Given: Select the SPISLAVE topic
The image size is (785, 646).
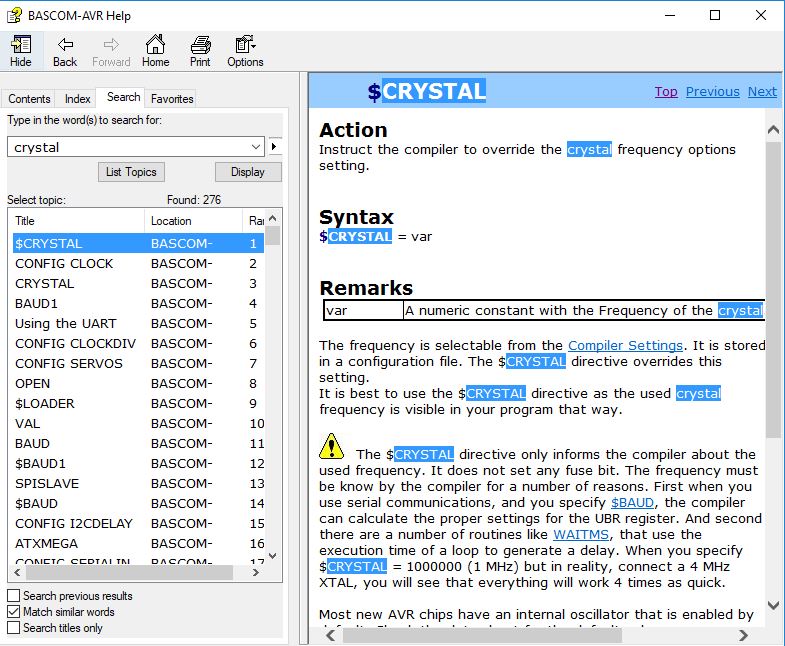Looking at the screenshot, I should click(x=137, y=484).
